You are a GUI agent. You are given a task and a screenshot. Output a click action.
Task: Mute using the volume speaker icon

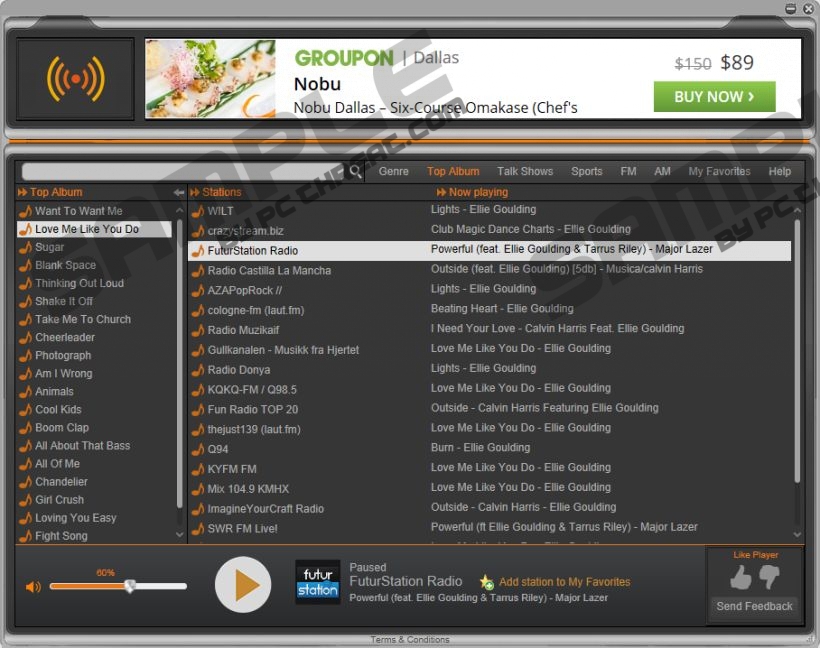[x=33, y=587]
